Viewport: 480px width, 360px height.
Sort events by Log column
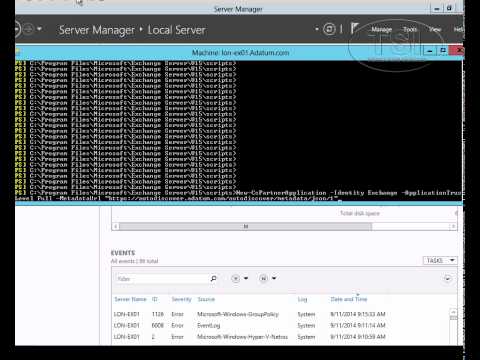pyautogui.click(x=302, y=299)
